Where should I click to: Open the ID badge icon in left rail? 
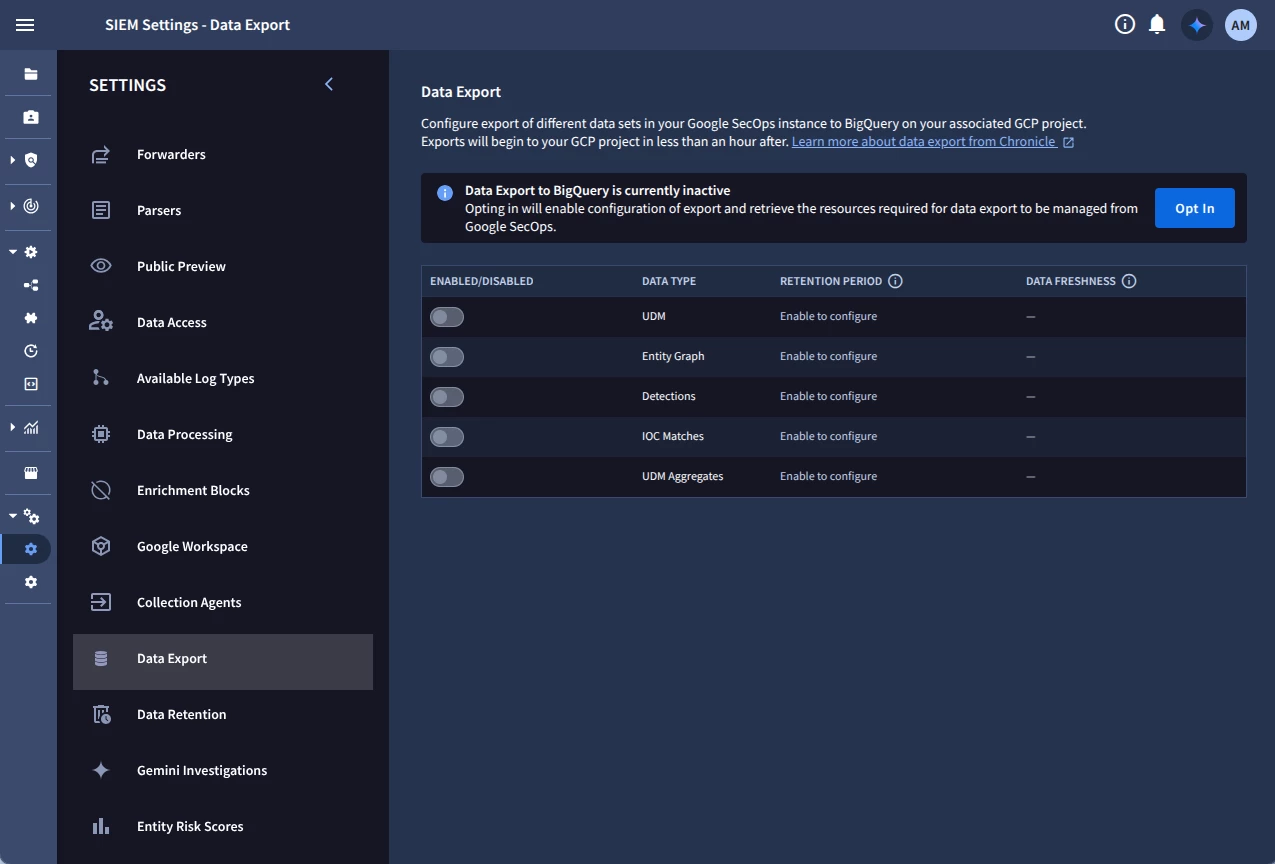pos(31,117)
